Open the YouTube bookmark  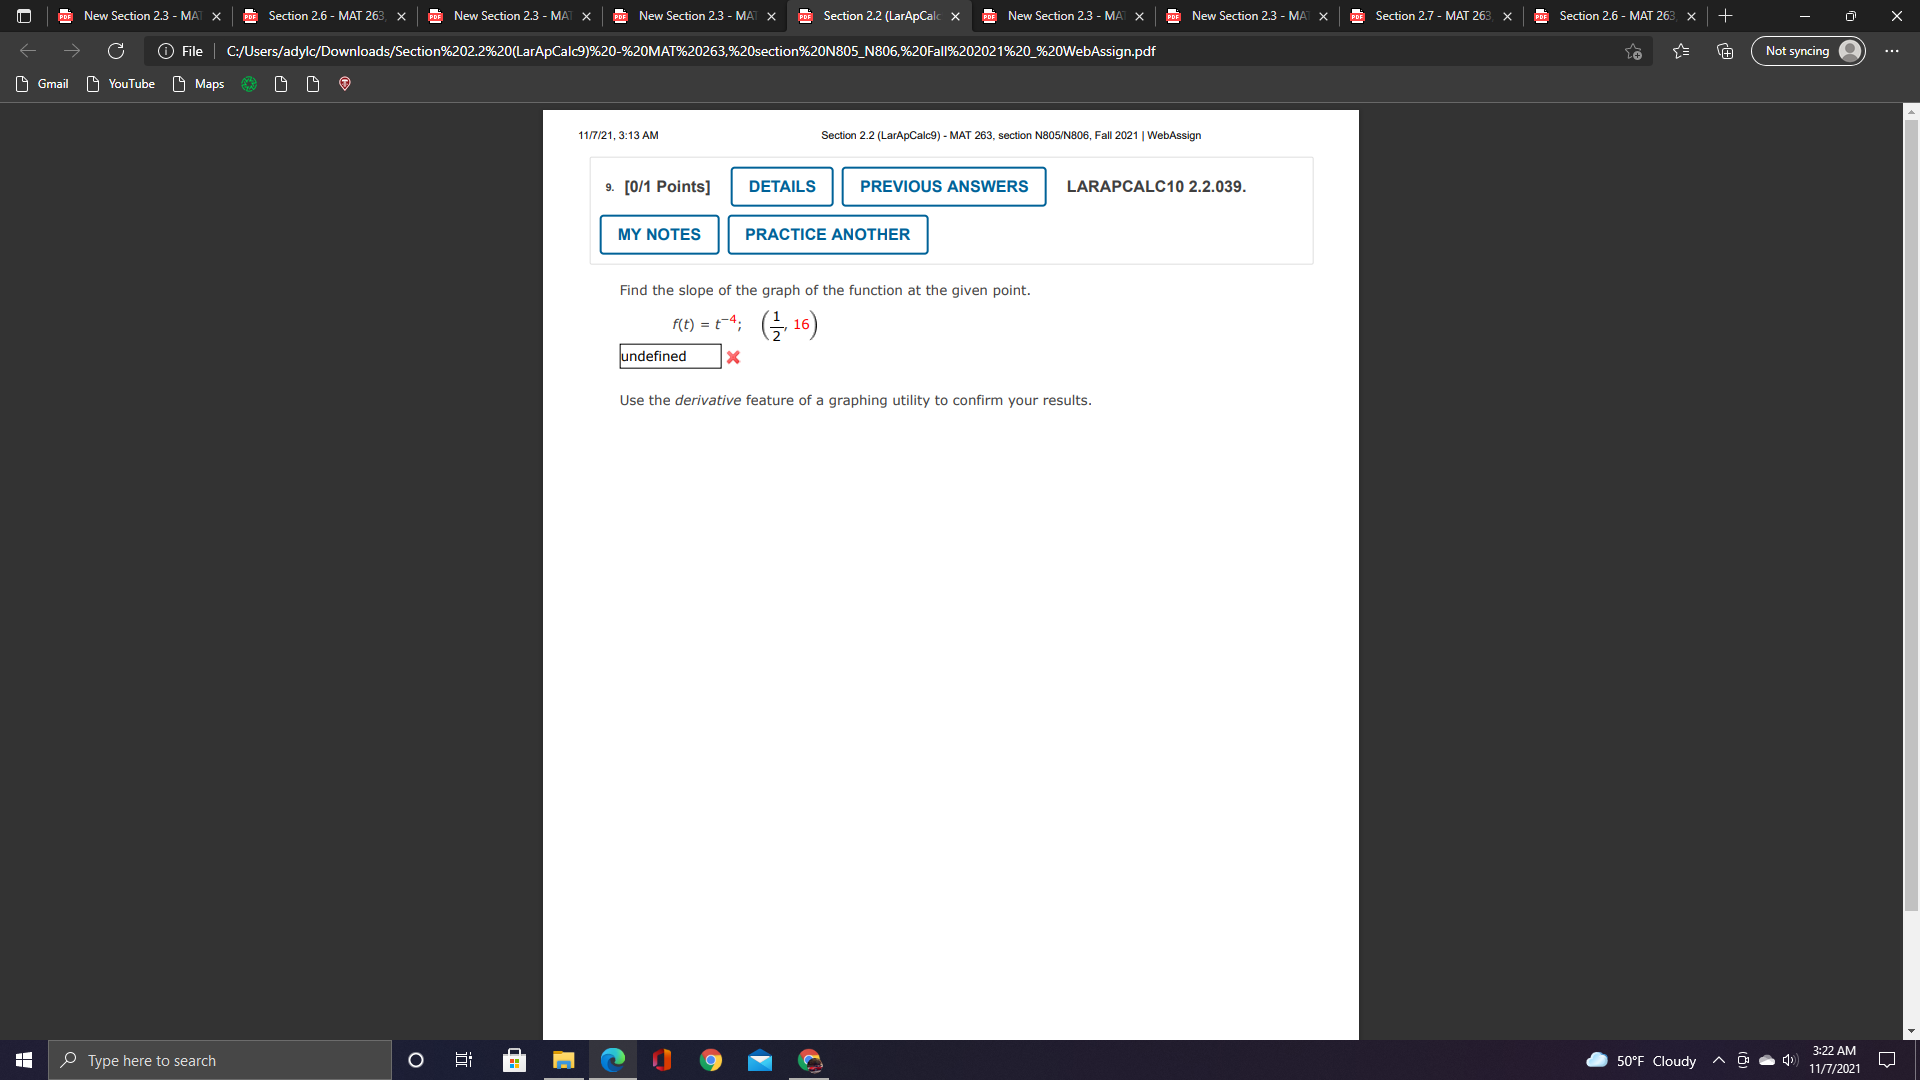[x=120, y=84]
